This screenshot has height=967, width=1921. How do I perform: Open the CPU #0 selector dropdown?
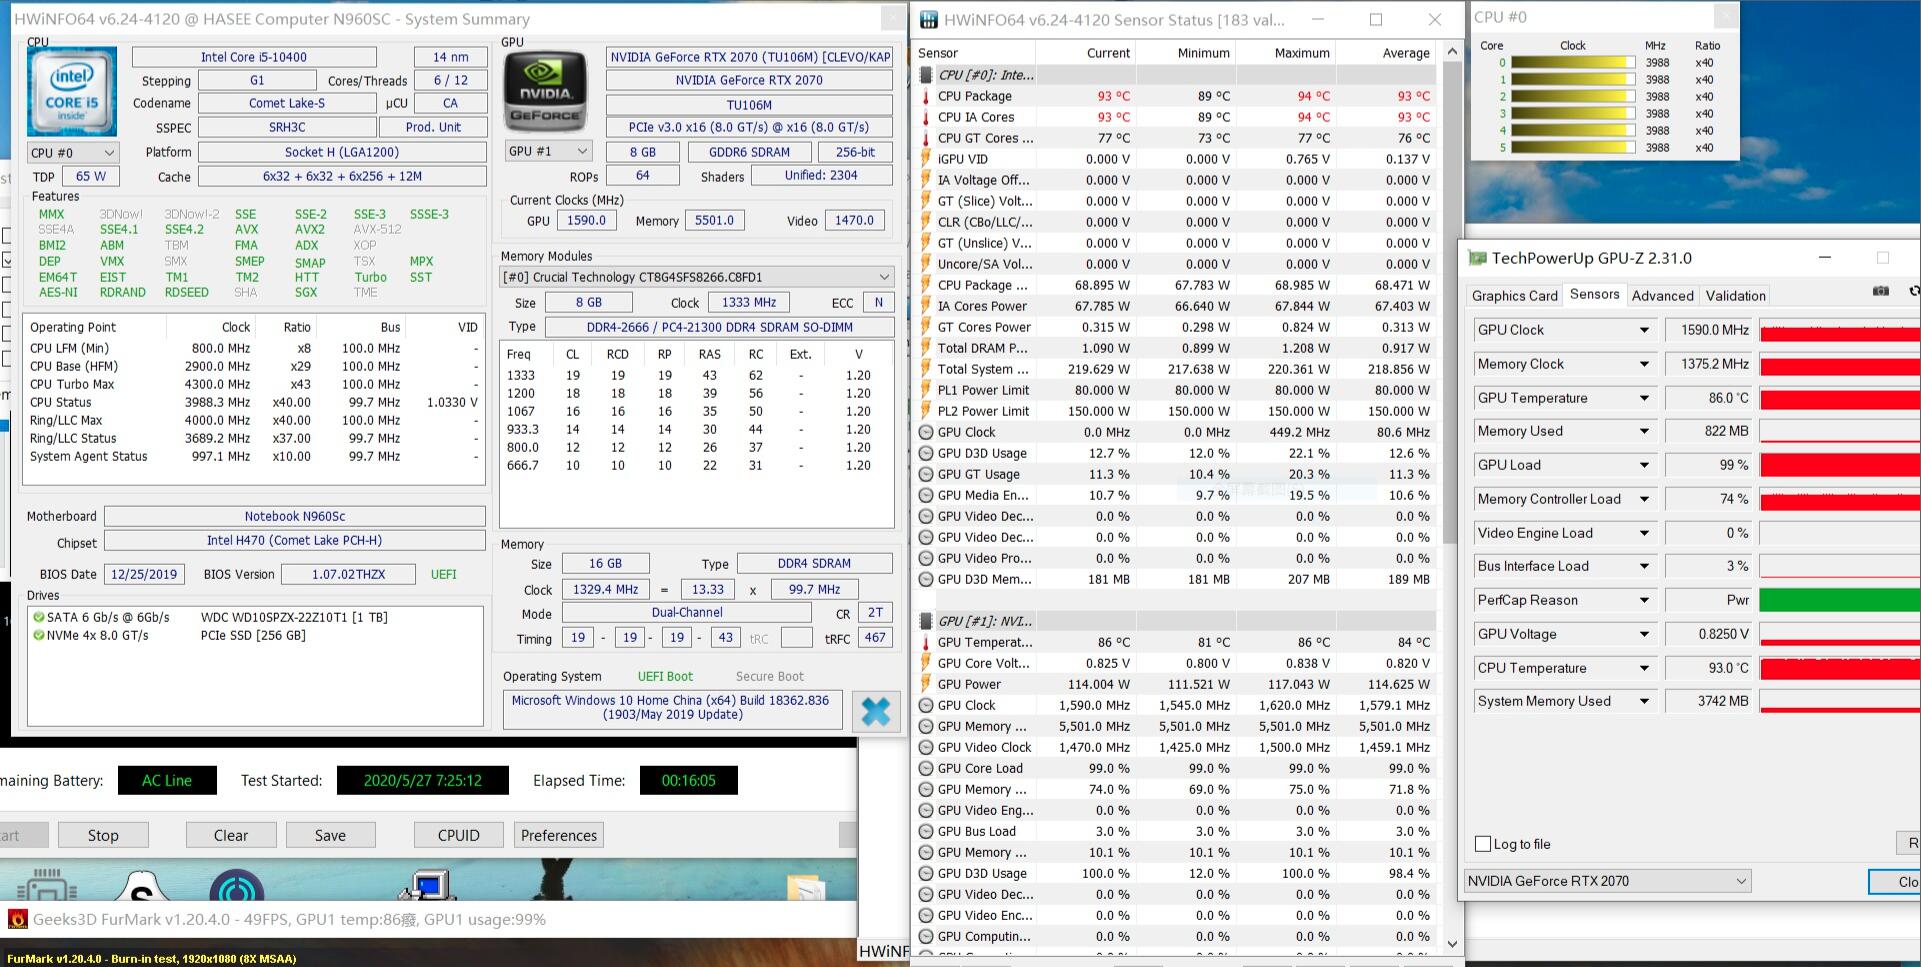(73, 153)
